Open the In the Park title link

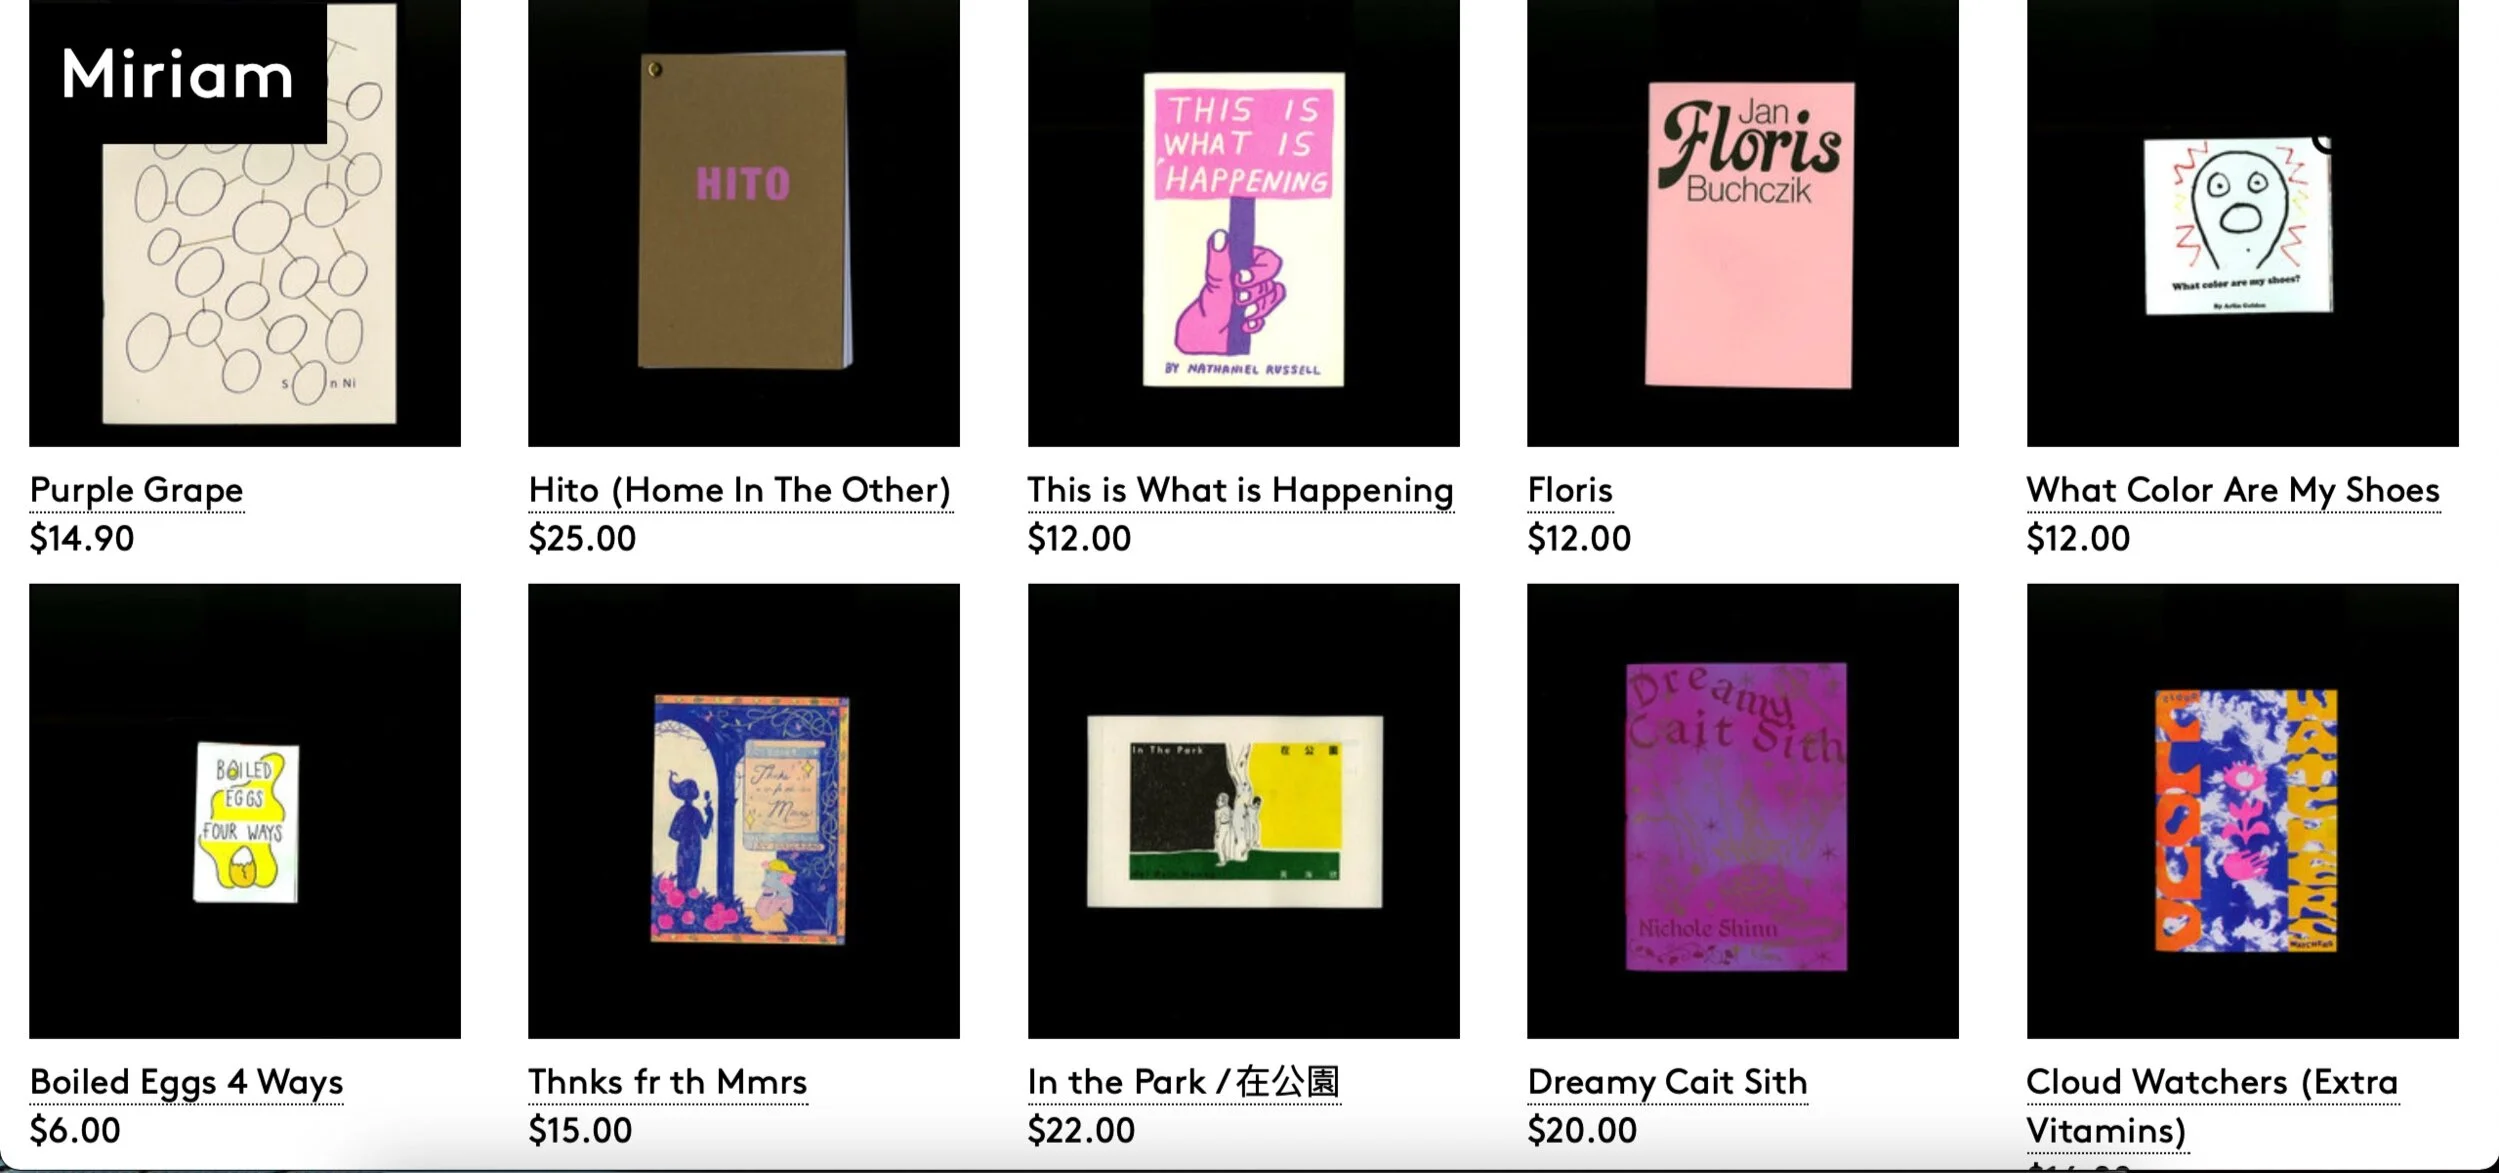point(1184,1082)
